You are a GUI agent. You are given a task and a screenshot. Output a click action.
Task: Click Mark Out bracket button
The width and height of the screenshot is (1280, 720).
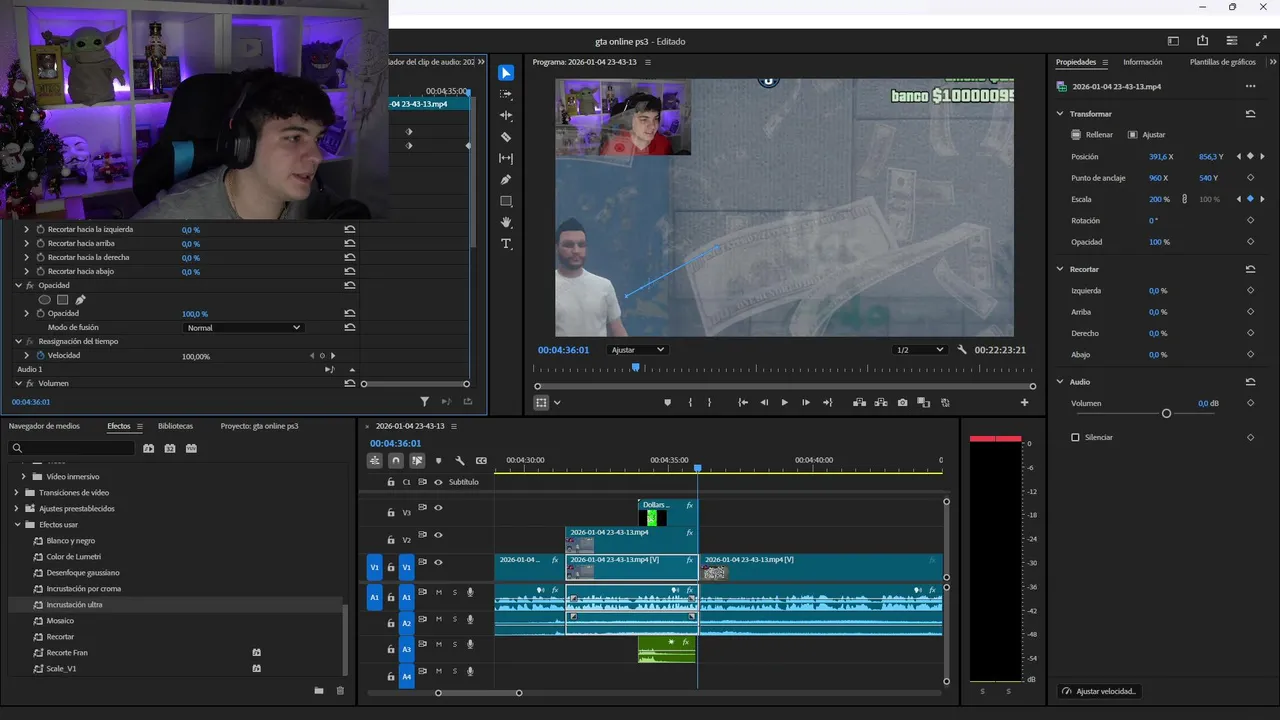[710, 402]
